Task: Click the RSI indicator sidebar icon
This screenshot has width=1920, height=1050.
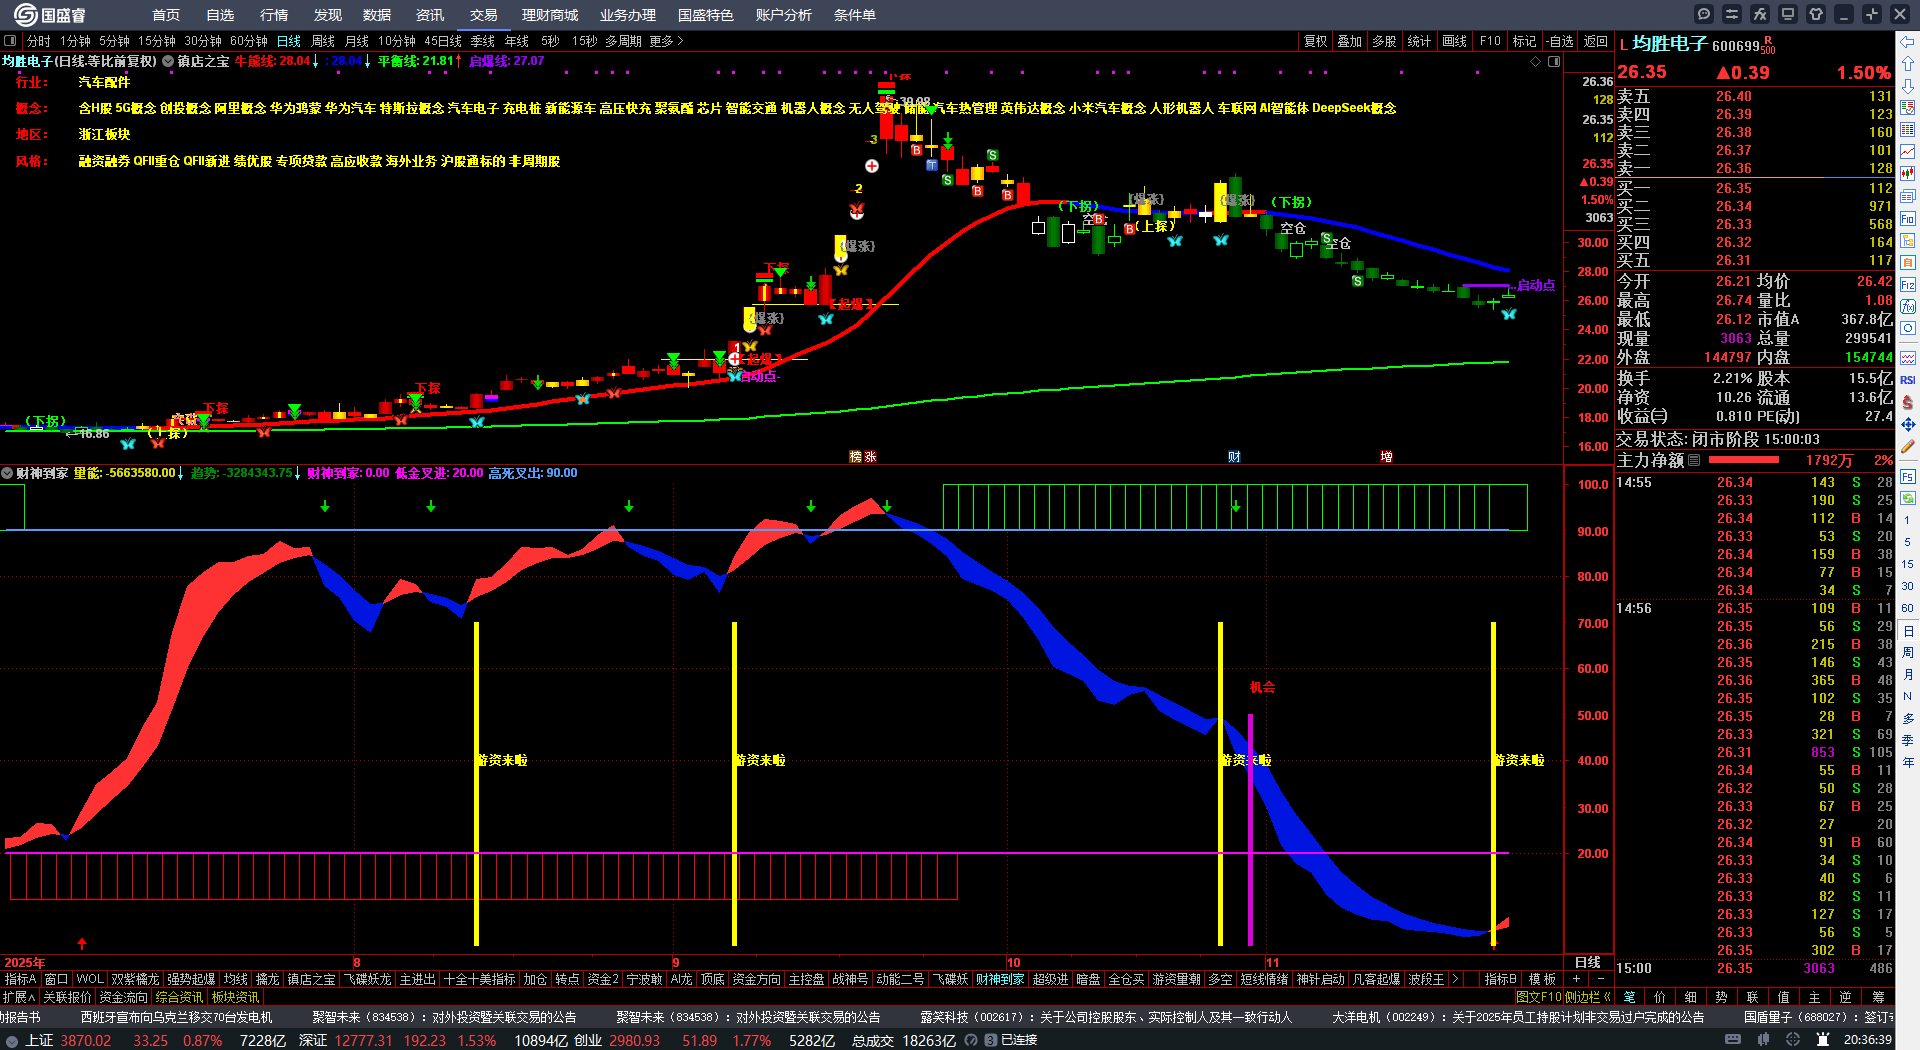Action: pyautogui.click(x=1908, y=380)
